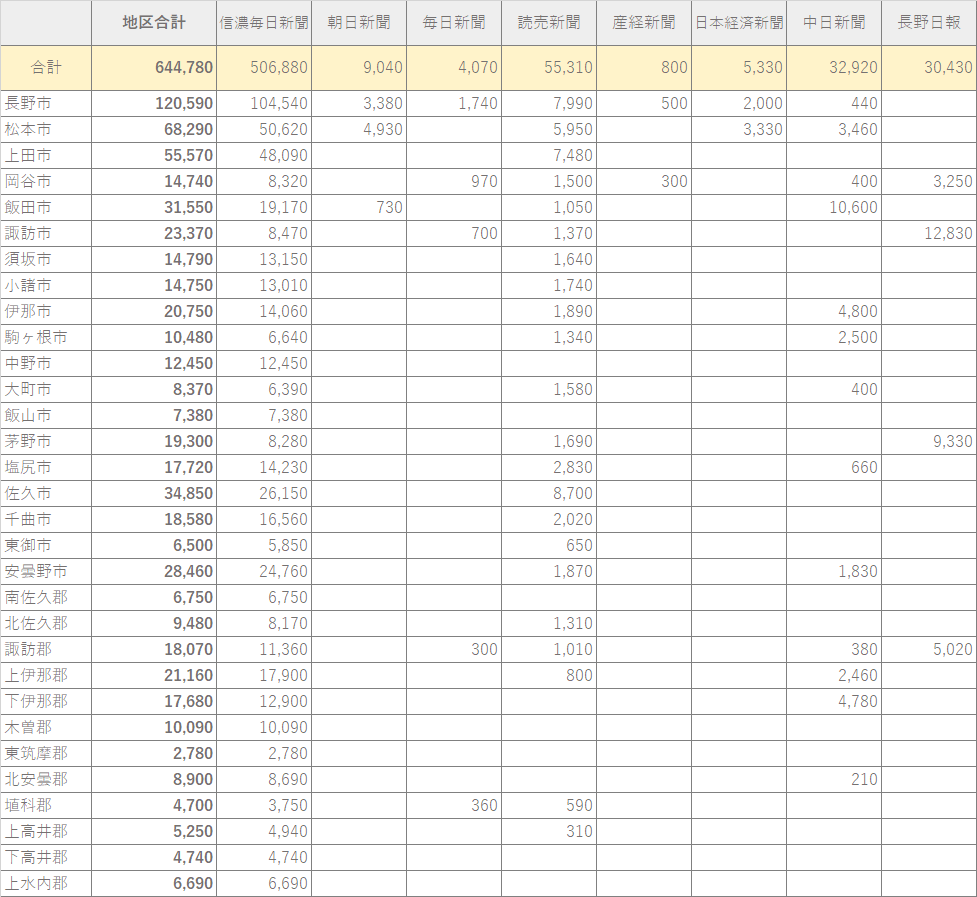The height and width of the screenshot is (897, 977).
Task: Select 長野市 毎日新聞 cell 1,740
Action: point(454,103)
